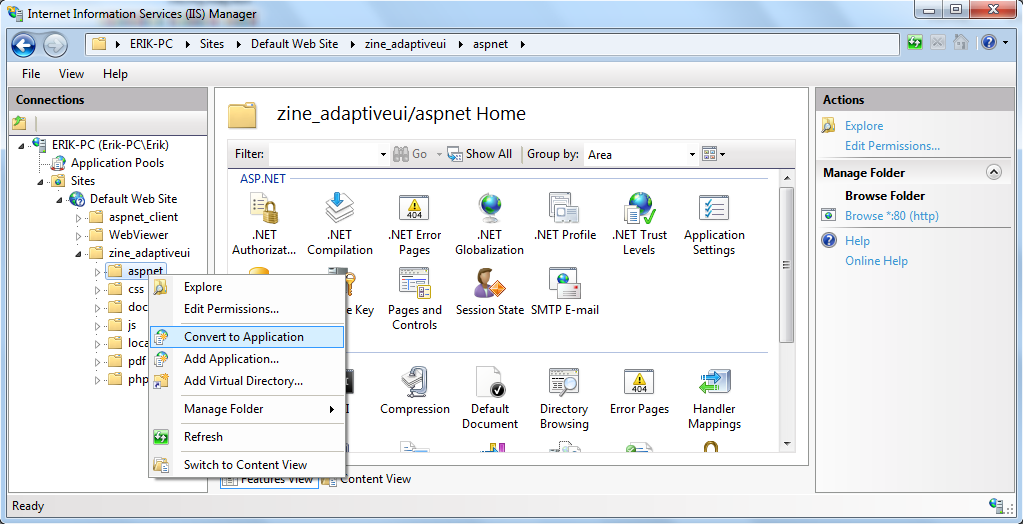Image resolution: width=1023 pixels, height=524 pixels.
Task: Choose Edit Permissions... from context menu
Action: [x=247, y=309]
